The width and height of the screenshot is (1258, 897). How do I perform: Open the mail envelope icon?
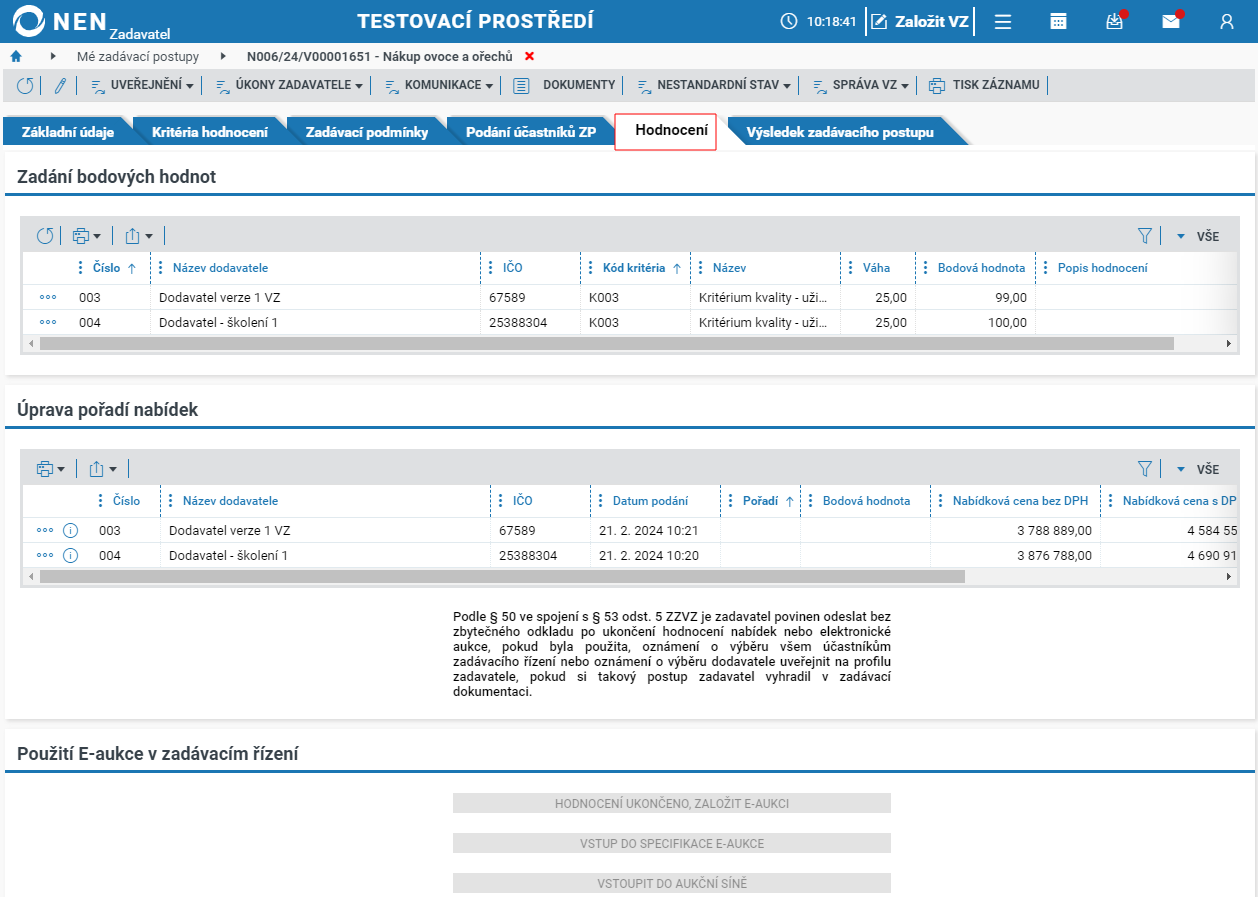click(1171, 21)
